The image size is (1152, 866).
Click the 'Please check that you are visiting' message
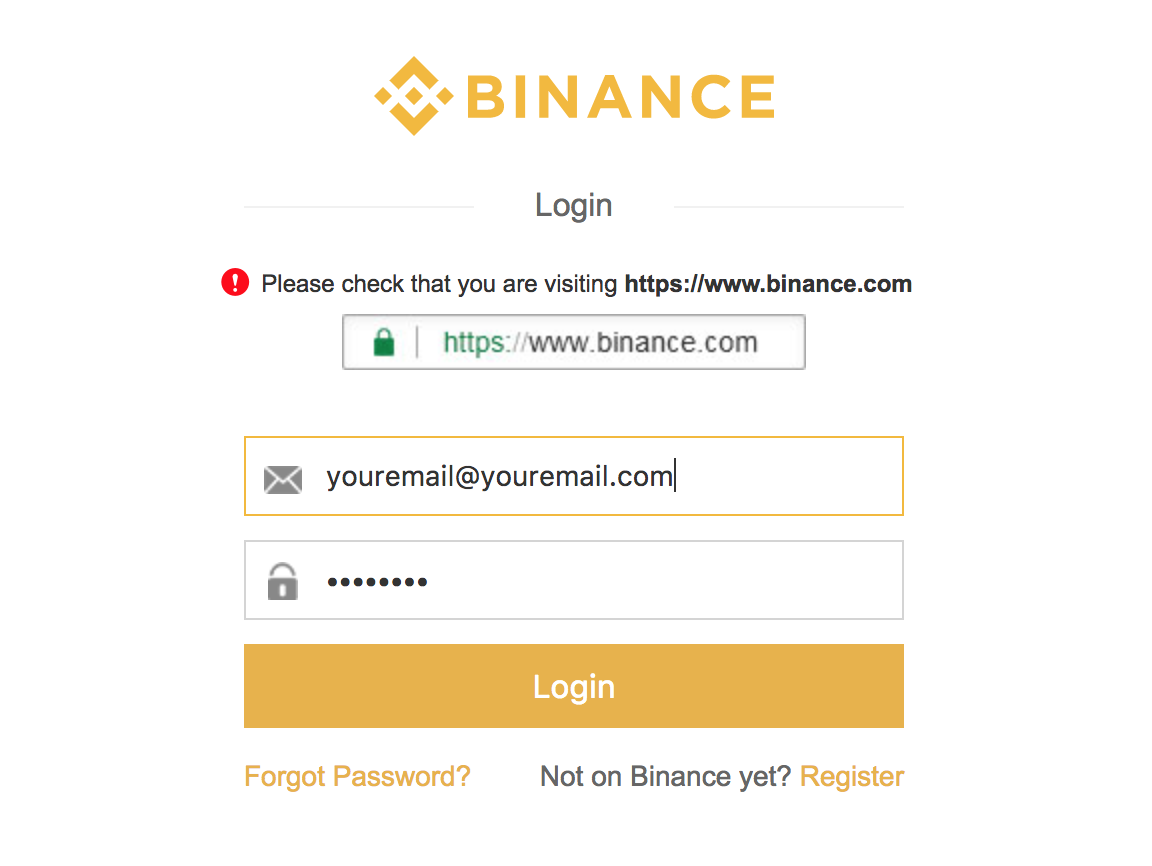pos(439,284)
